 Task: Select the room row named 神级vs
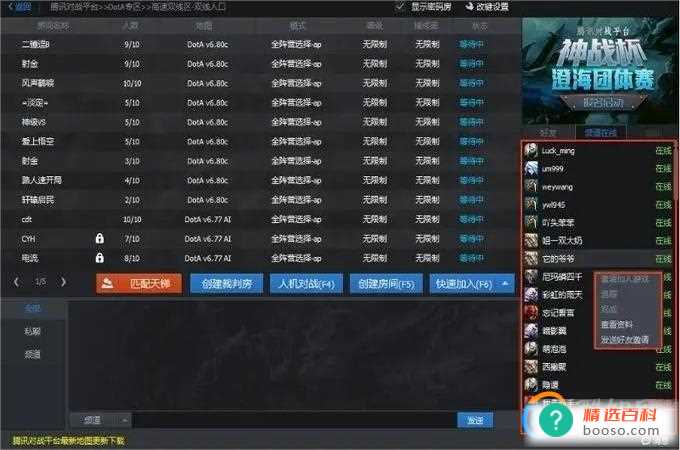260,122
